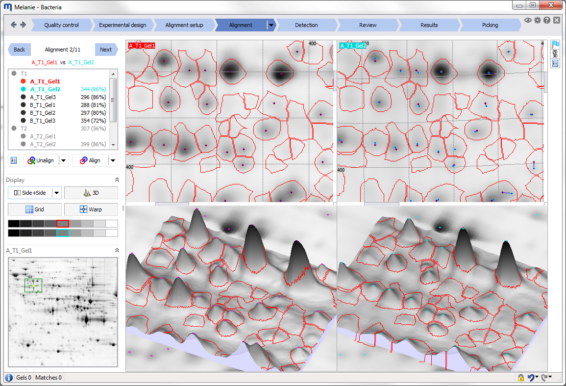Open the Results step
The height and width of the screenshot is (386, 566).
(x=429, y=25)
